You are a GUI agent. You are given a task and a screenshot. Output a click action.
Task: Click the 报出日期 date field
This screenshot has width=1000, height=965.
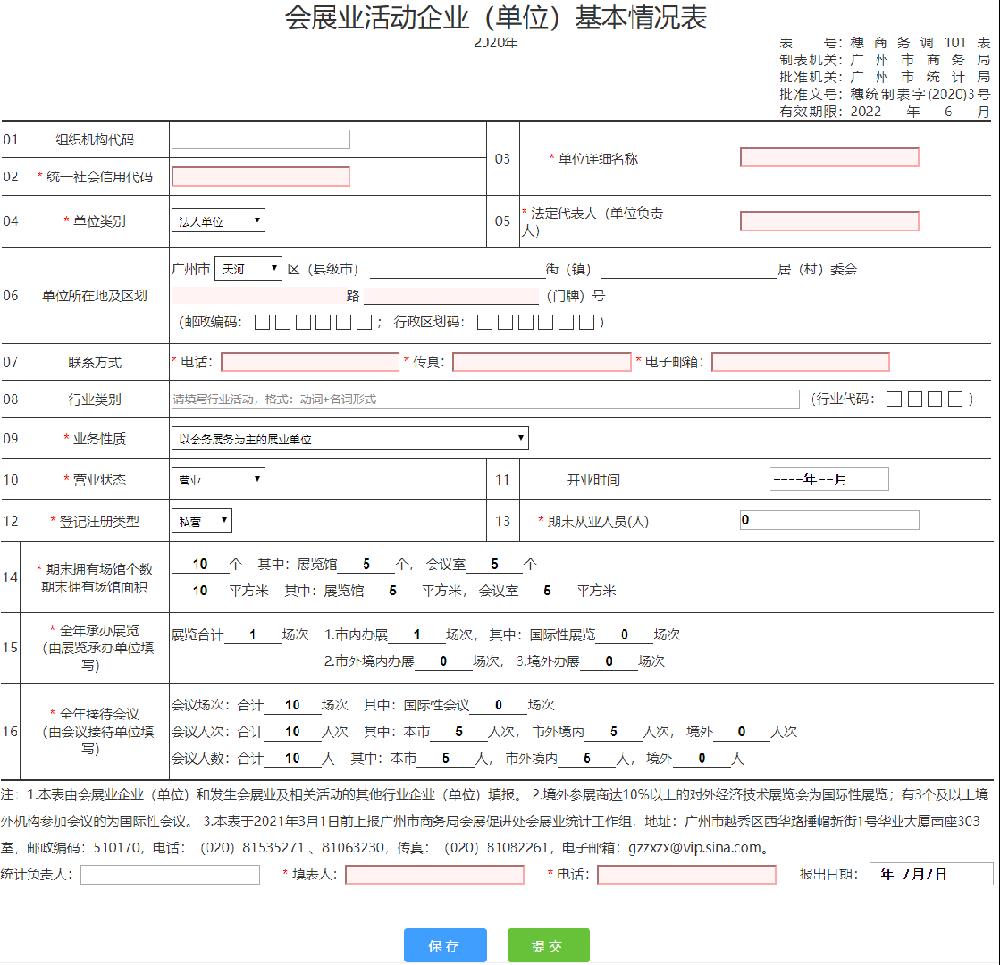(x=931, y=874)
